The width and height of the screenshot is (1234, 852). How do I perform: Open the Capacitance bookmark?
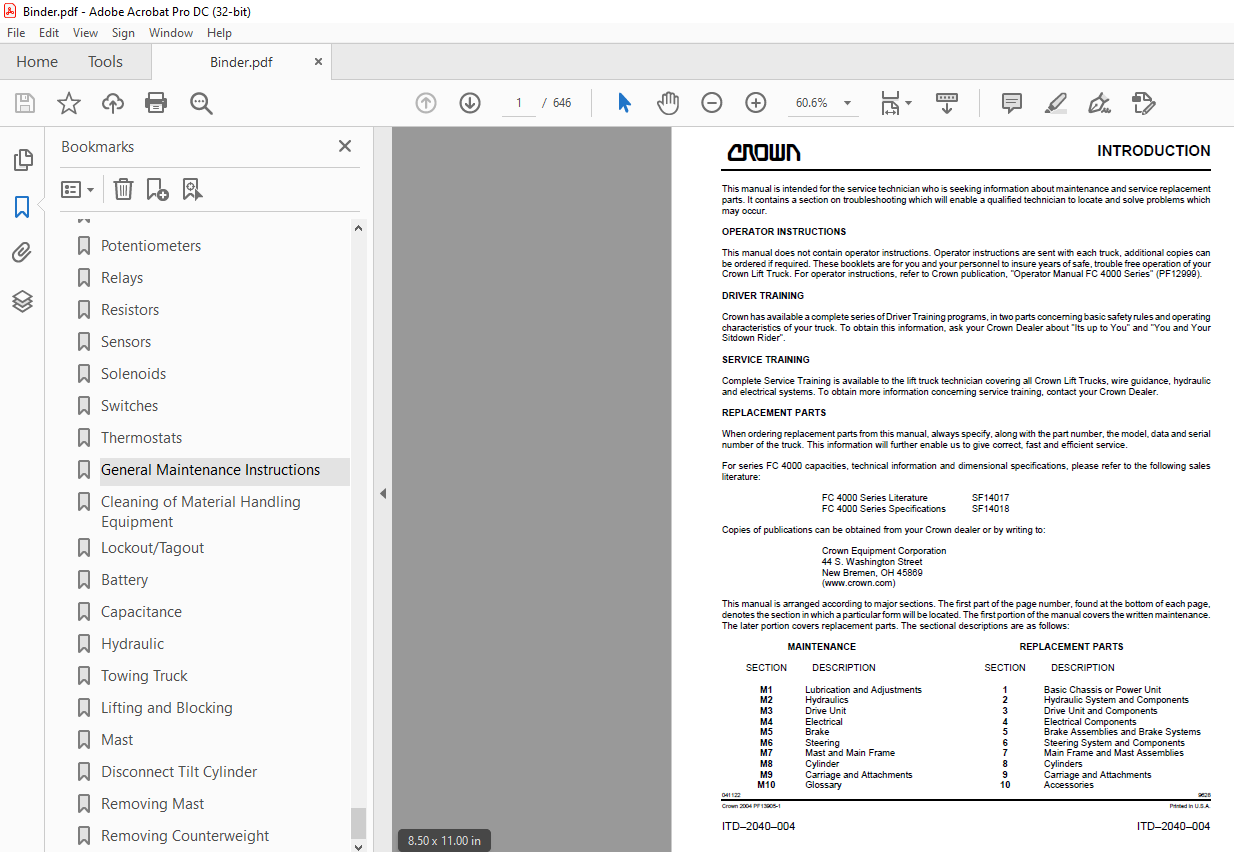pyautogui.click(x=141, y=612)
